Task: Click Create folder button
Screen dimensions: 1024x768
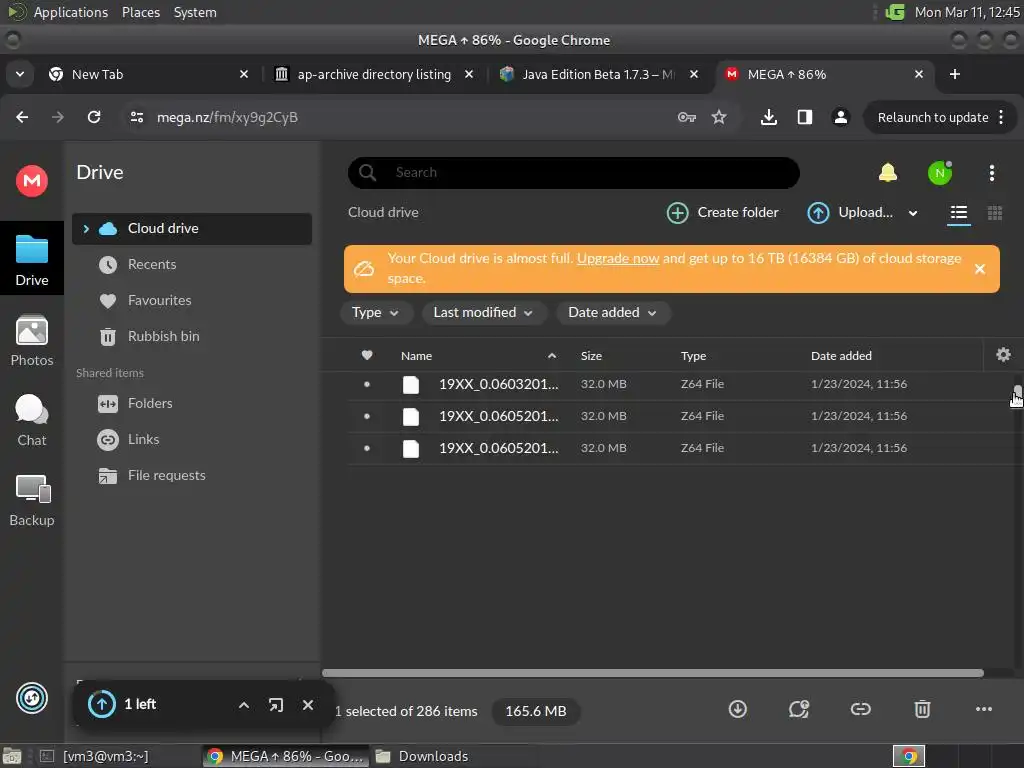Action: pyautogui.click(x=722, y=213)
